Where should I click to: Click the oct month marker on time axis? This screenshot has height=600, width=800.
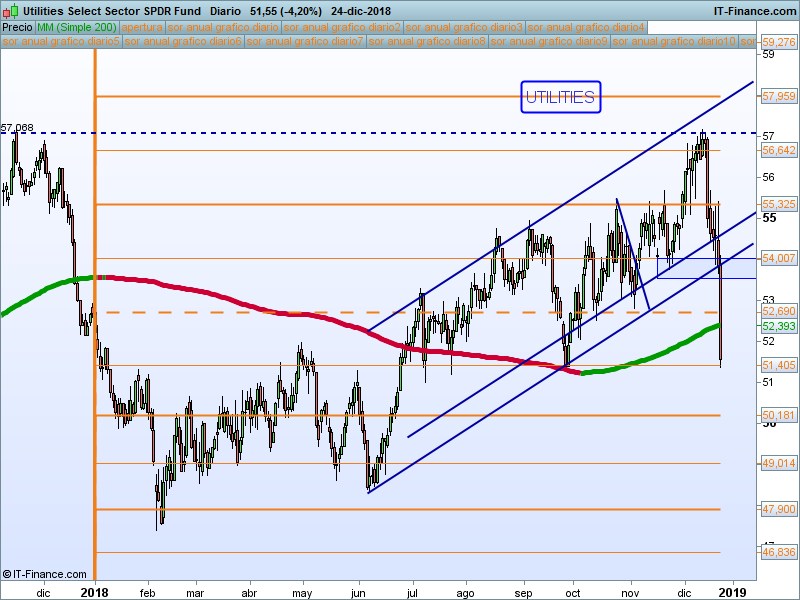[x=572, y=593]
